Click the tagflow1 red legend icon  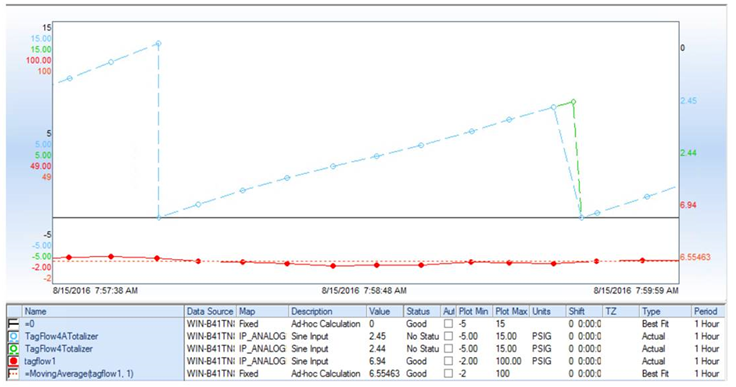(14, 361)
